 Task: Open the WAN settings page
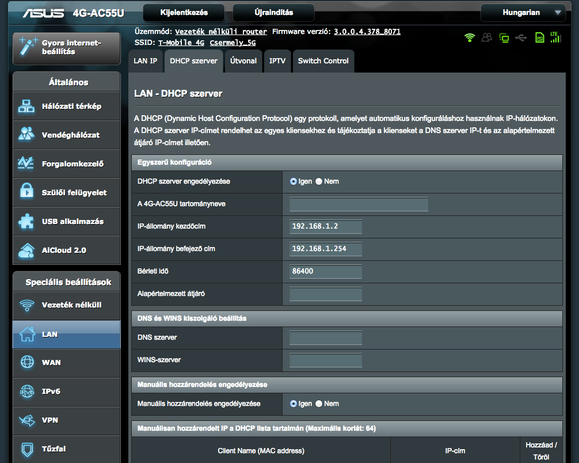pos(66,363)
